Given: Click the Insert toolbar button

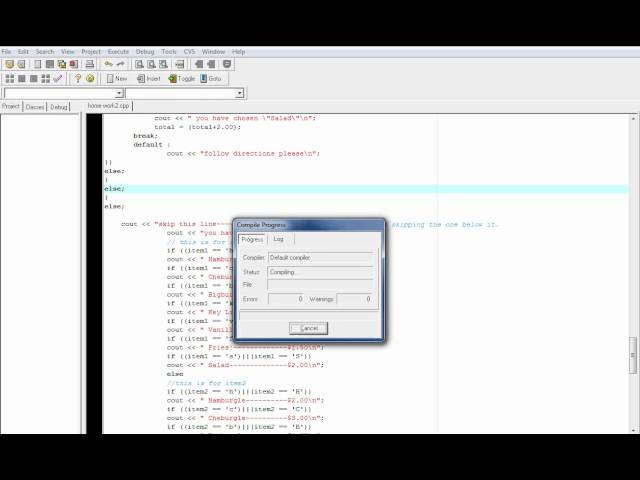Looking at the screenshot, I should tap(149, 78).
